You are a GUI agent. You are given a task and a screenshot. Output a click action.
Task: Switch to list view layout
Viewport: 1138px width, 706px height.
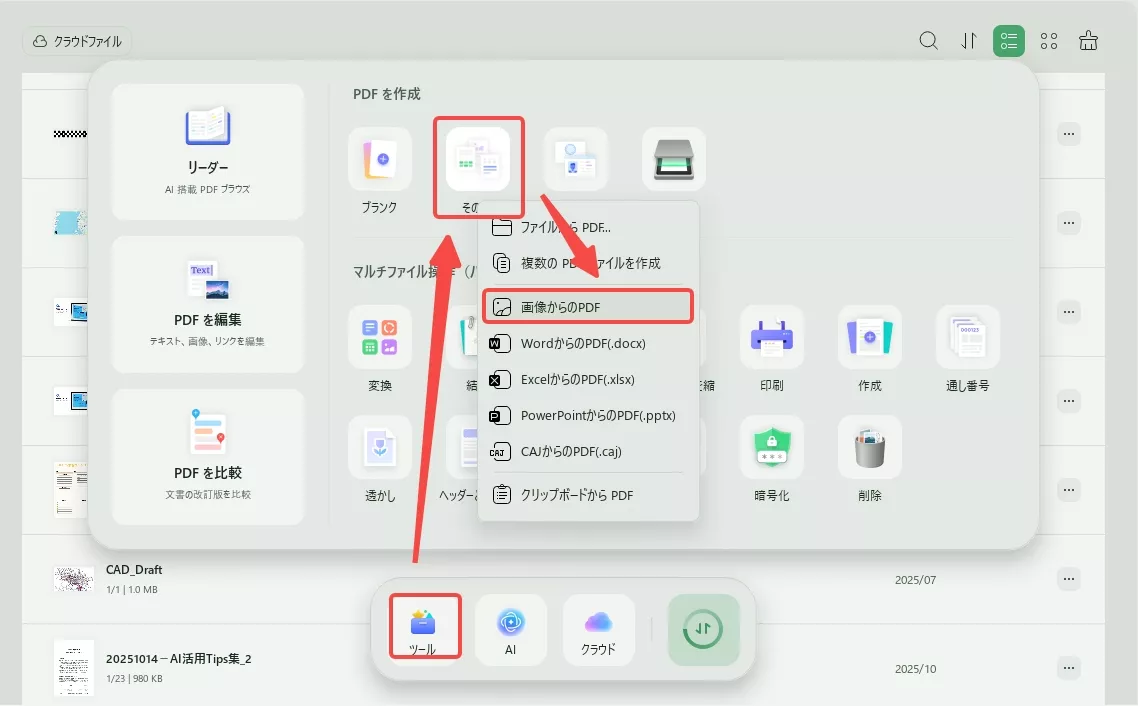tap(1009, 41)
